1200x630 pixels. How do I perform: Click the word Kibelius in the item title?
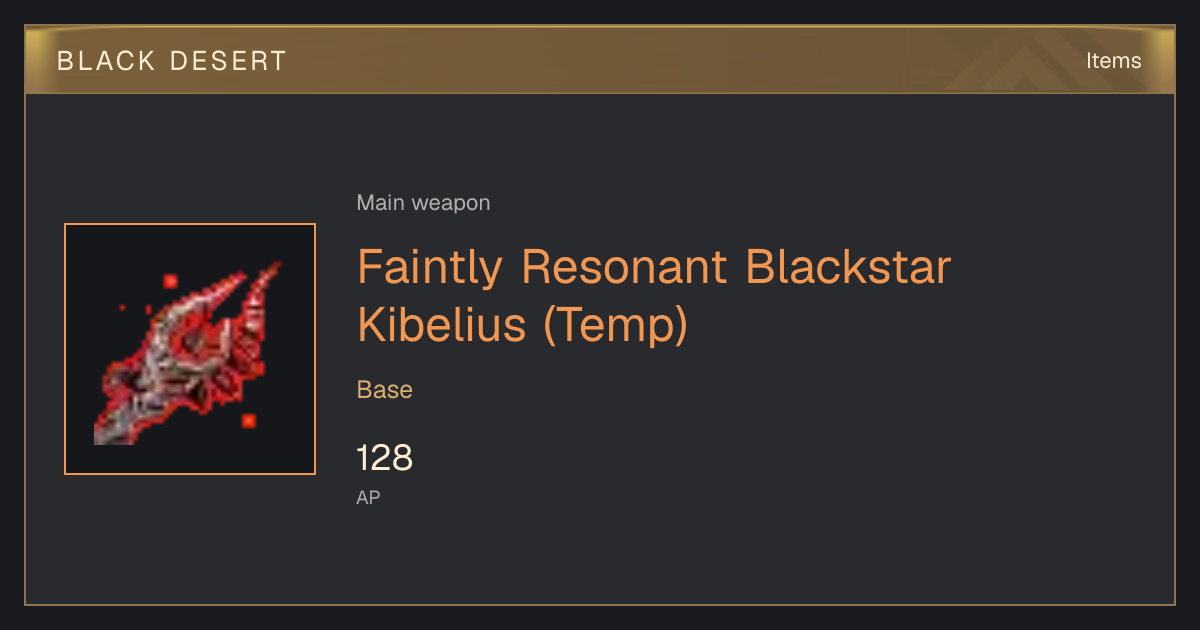coord(442,326)
